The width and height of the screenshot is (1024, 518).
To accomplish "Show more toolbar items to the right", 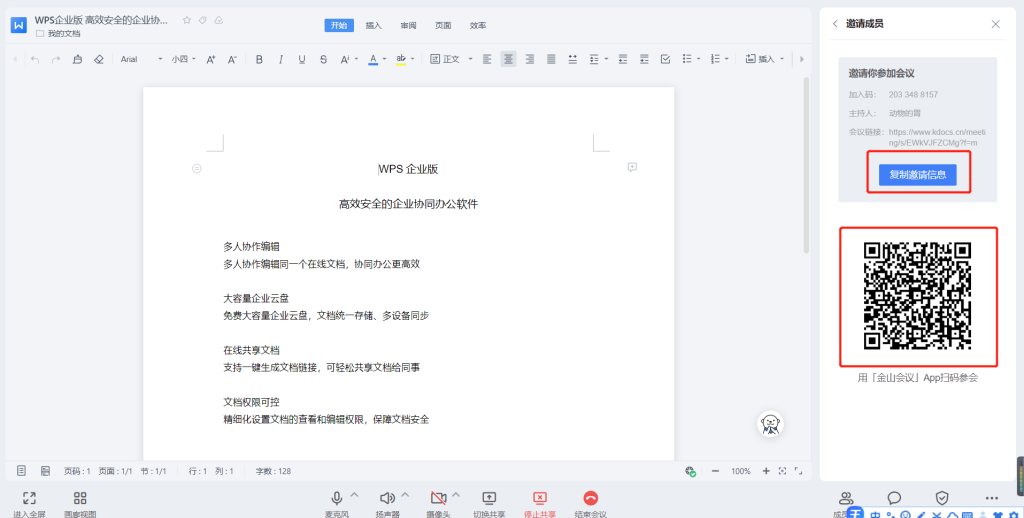I will click(x=801, y=59).
